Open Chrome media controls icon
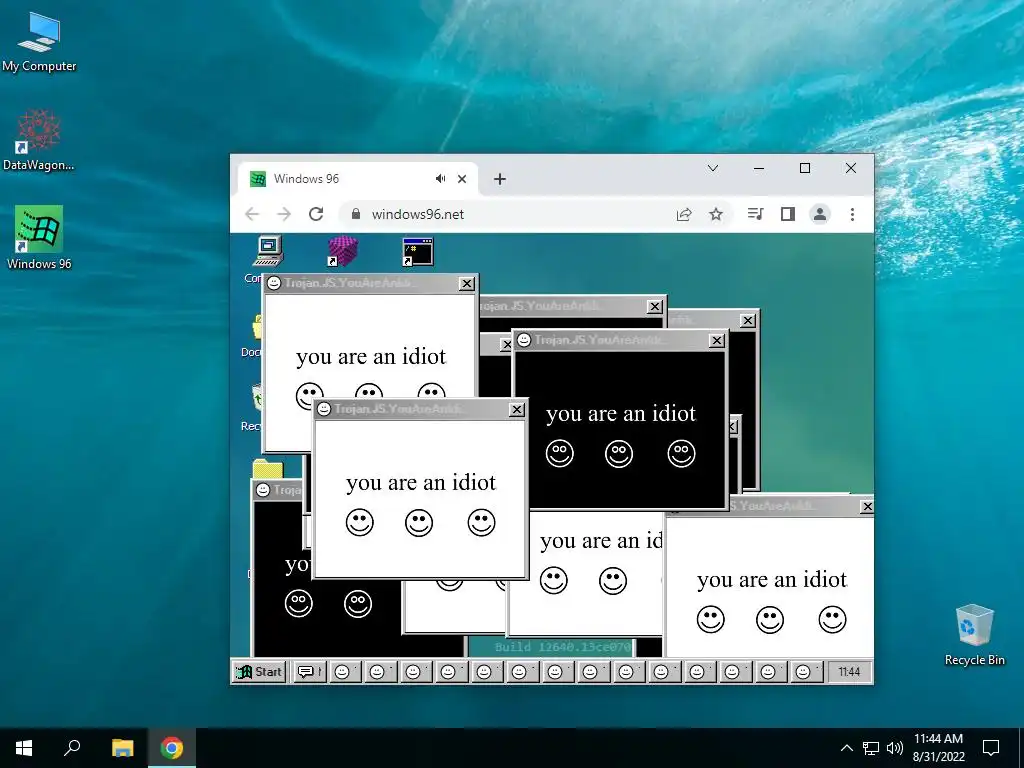The height and width of the screenshot is (768, 1024). pyautogui.click(x=755, y=214)
